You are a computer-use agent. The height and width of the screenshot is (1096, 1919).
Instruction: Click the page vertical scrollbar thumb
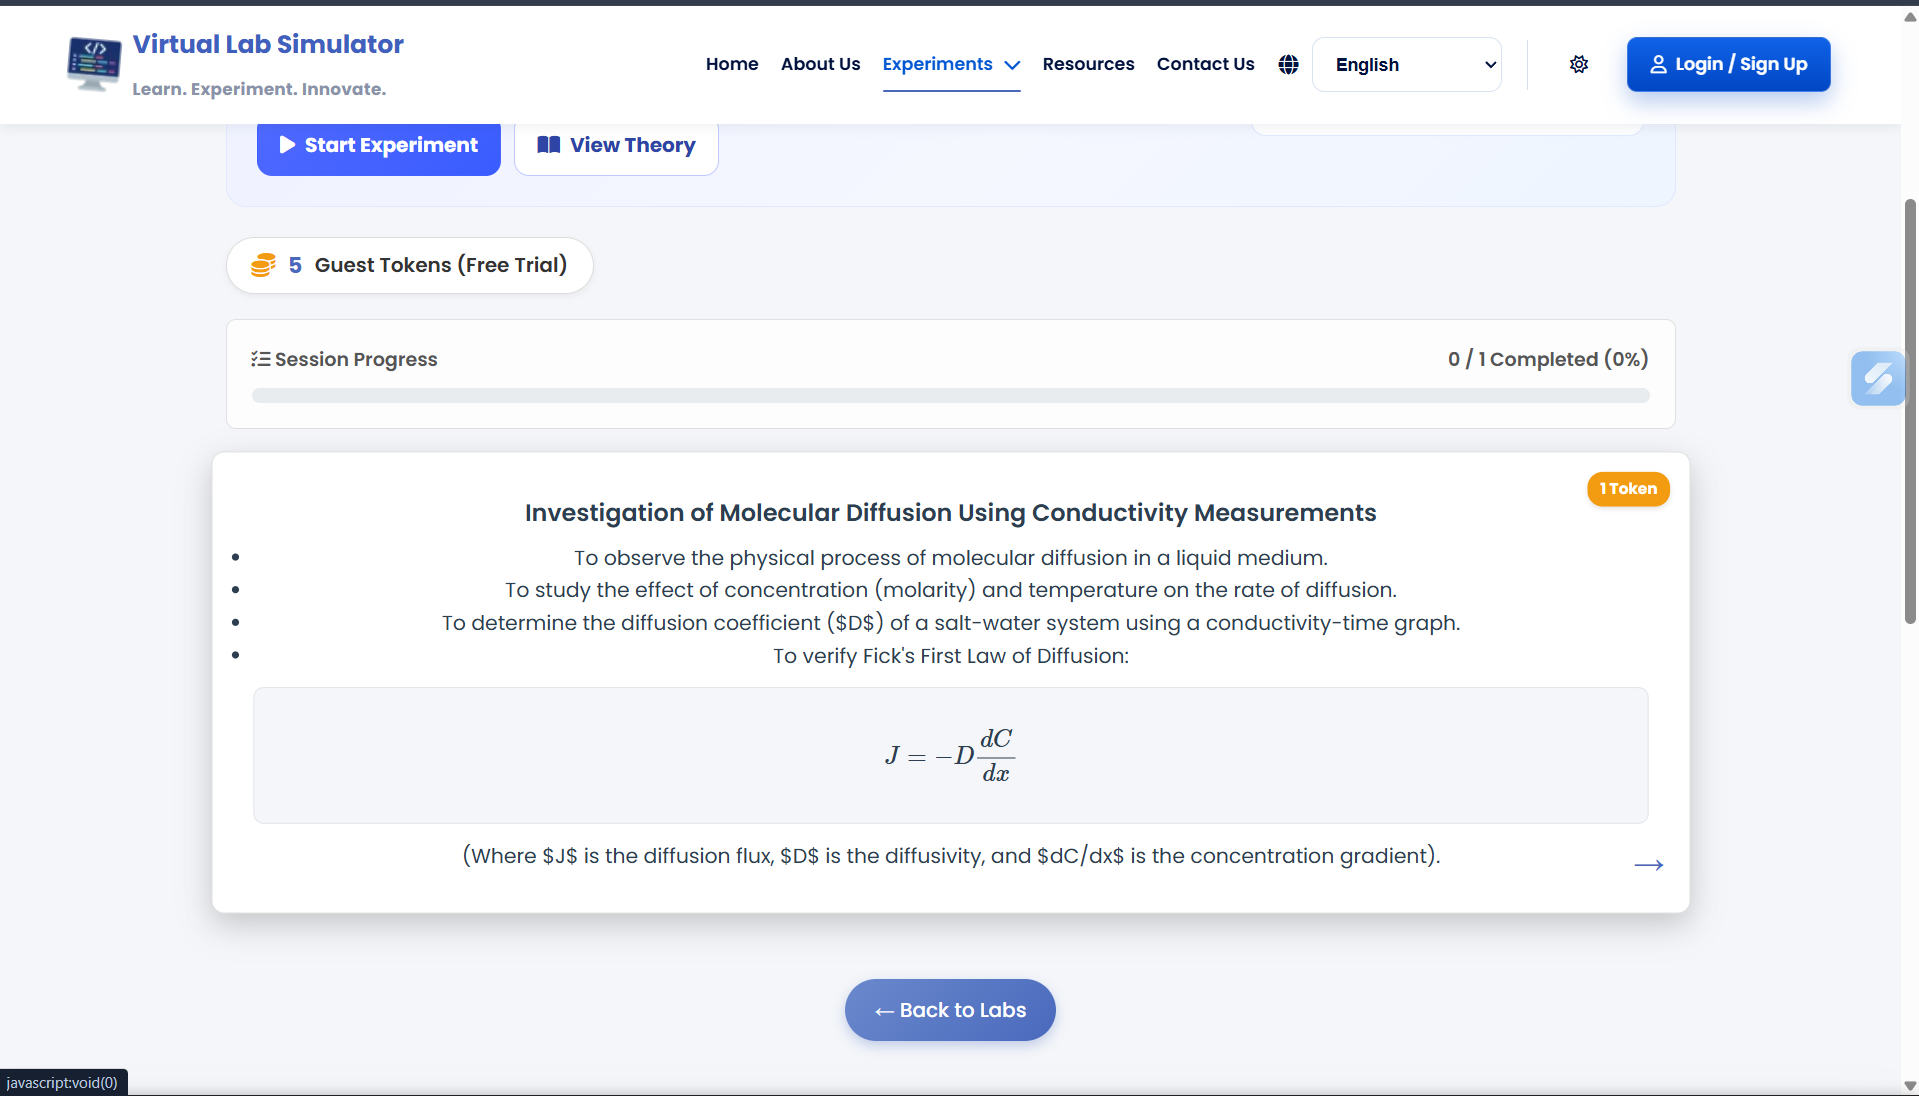click(1910, 410)
